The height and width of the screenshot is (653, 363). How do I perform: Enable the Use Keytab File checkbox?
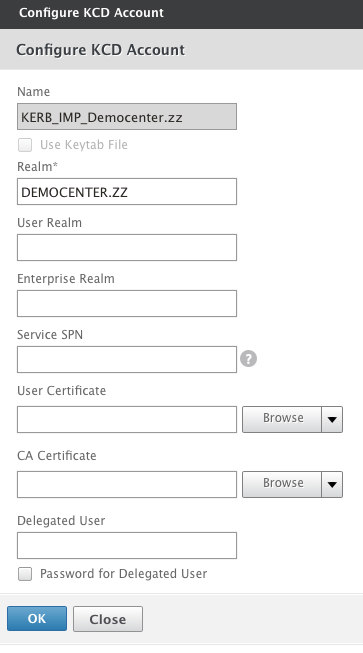tap(25, 145)
